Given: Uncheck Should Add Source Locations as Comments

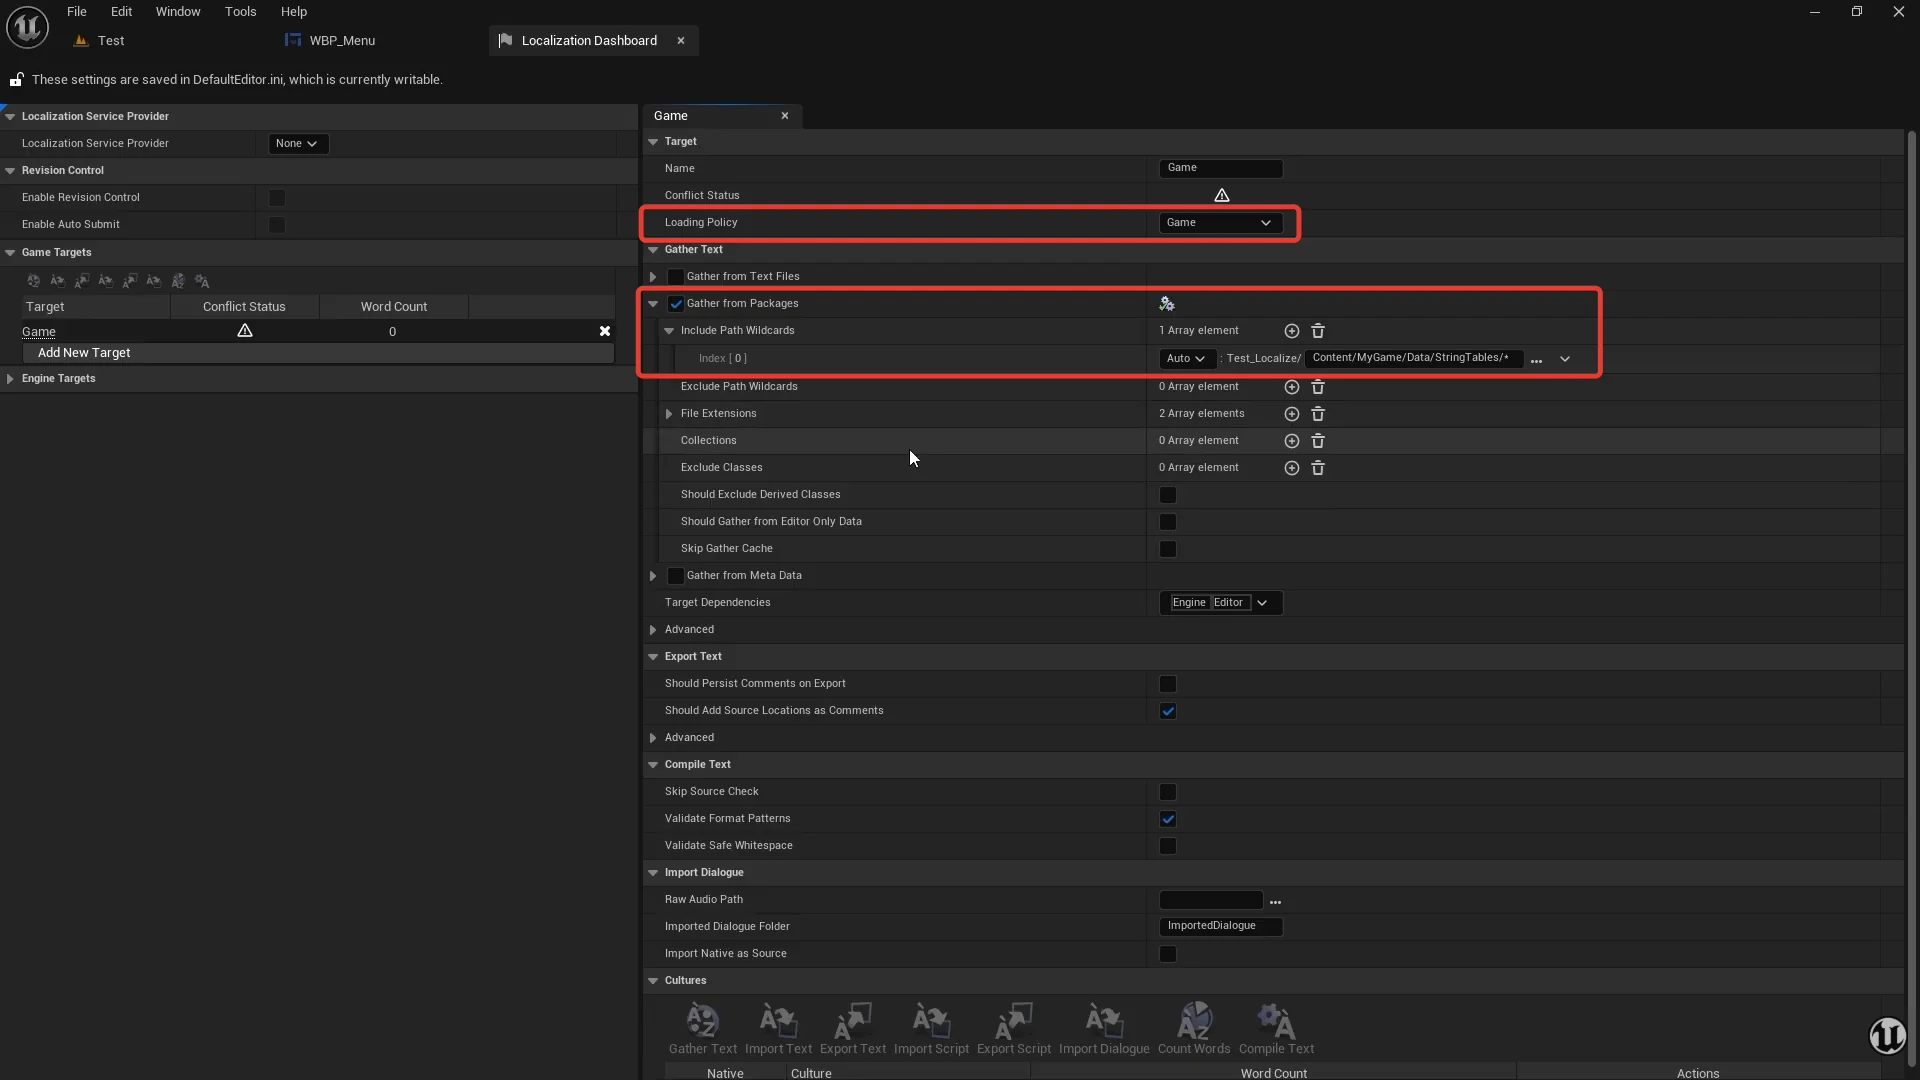Looking at the screenshot, I should pyautogui.click(x=1168, y=711).
